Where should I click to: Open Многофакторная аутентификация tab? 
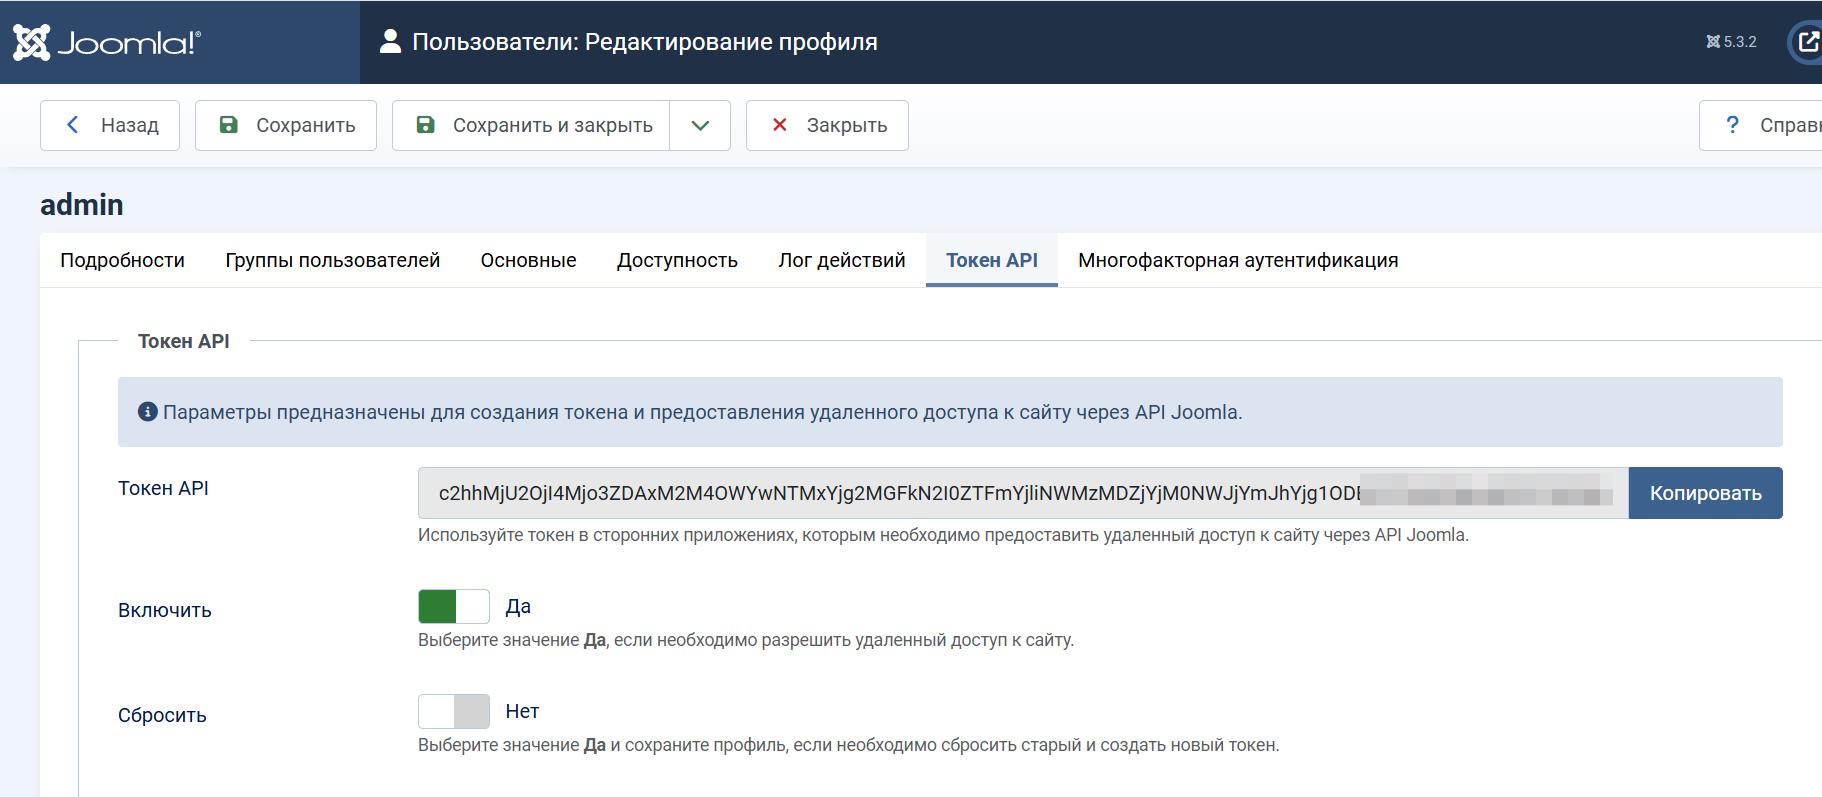pos(1238,260)
